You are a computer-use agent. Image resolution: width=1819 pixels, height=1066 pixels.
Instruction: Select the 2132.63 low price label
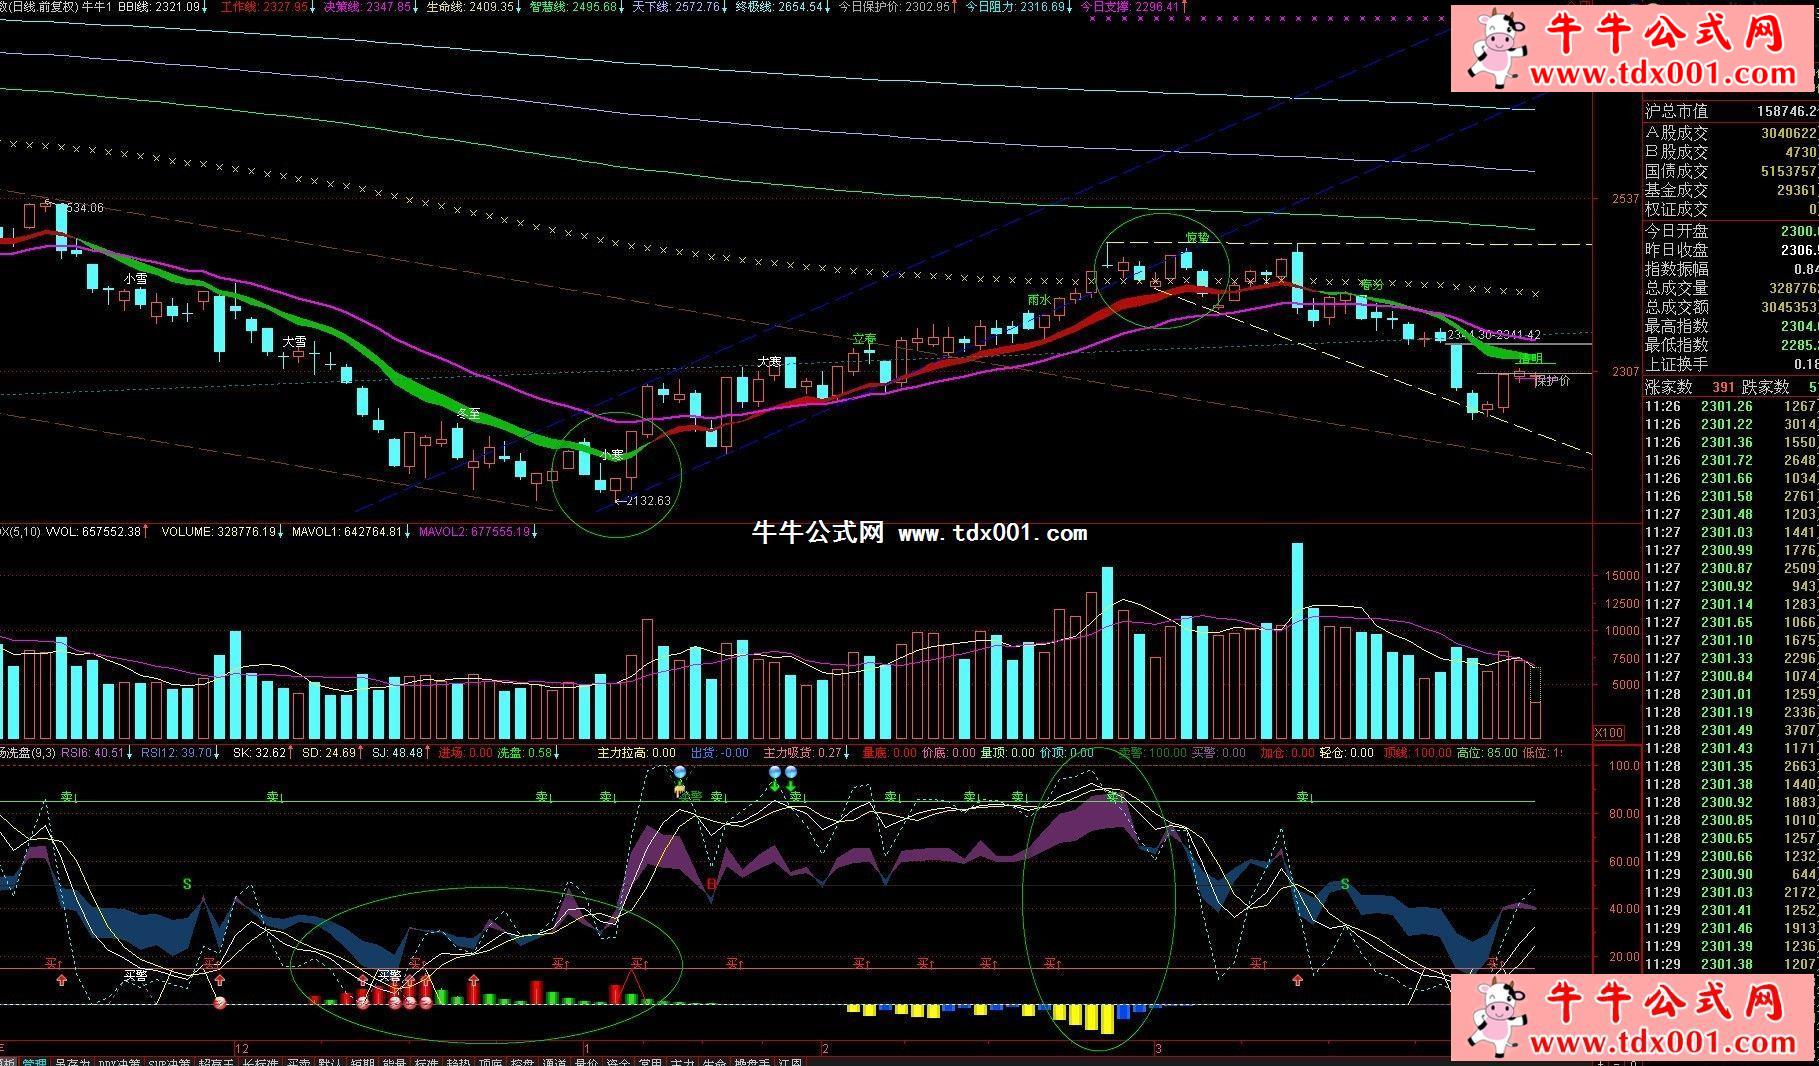pos(645,500)
